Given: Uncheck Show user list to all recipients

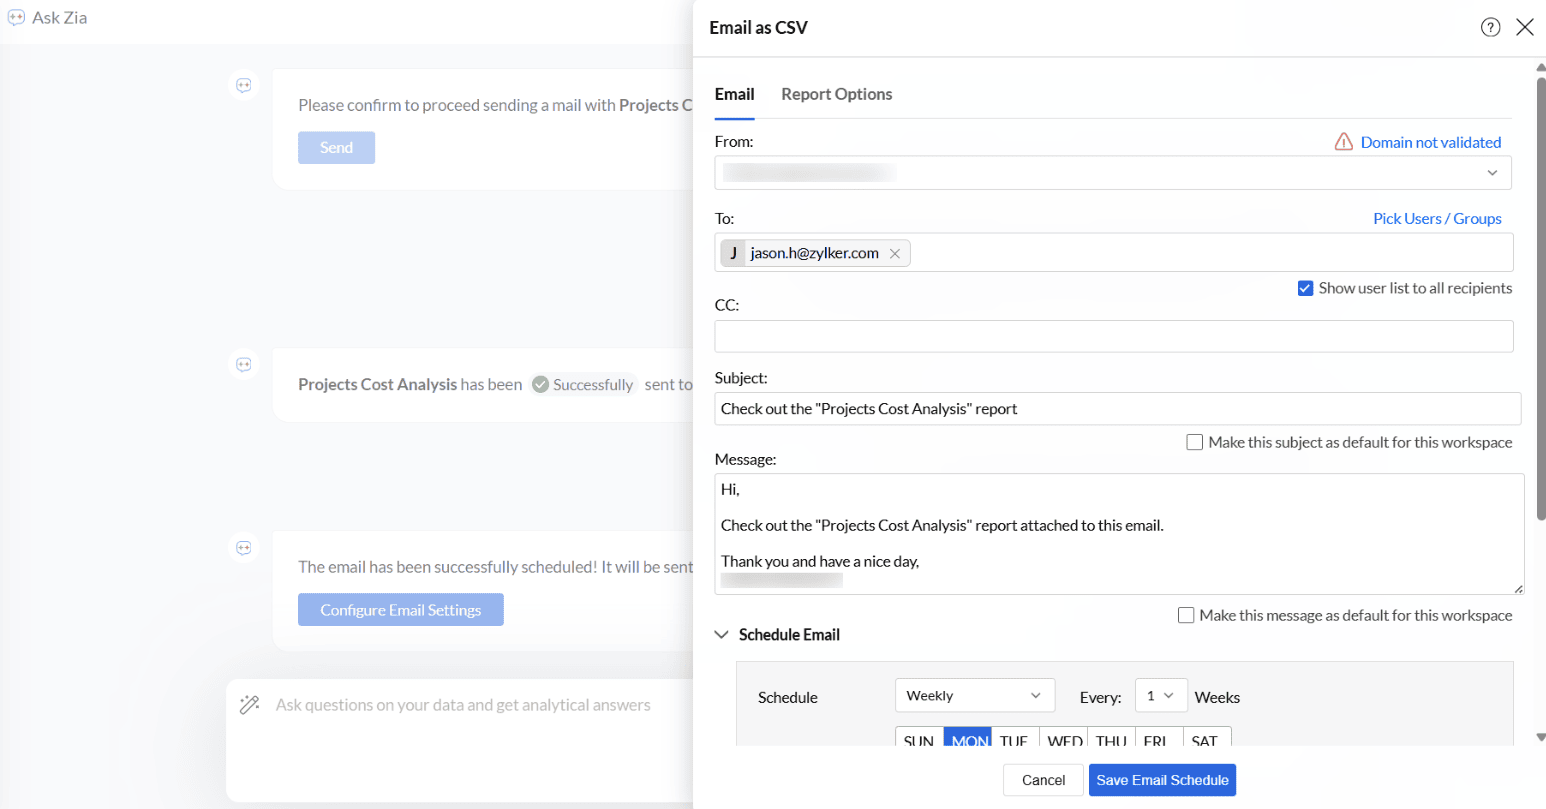Looking at the screenshot, I should (1305, 288).
